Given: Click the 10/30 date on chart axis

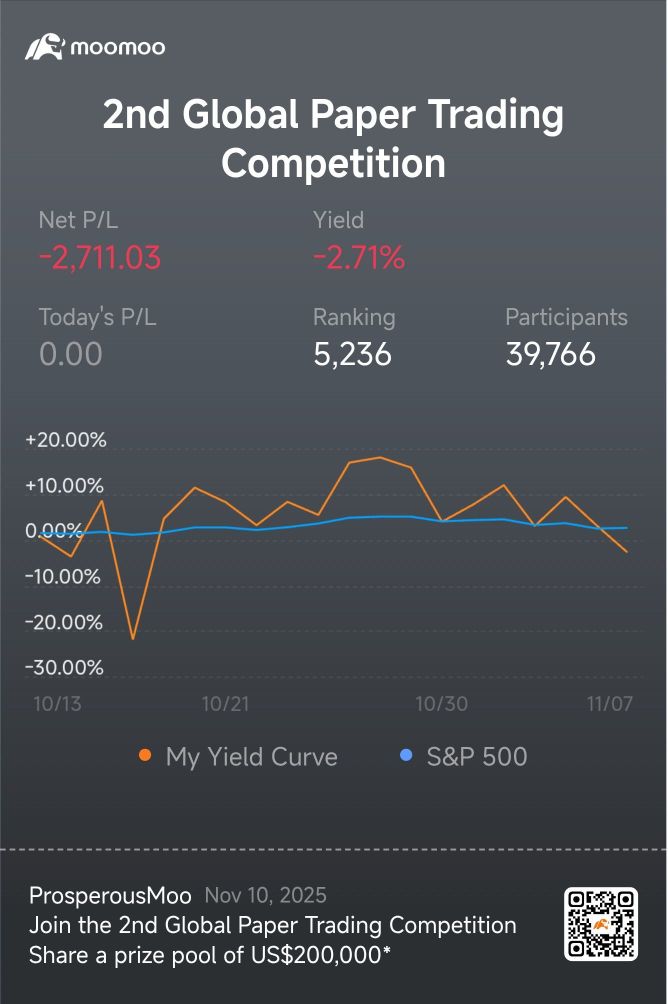Looking at the screenshot, I should click(x=441, y=704).
